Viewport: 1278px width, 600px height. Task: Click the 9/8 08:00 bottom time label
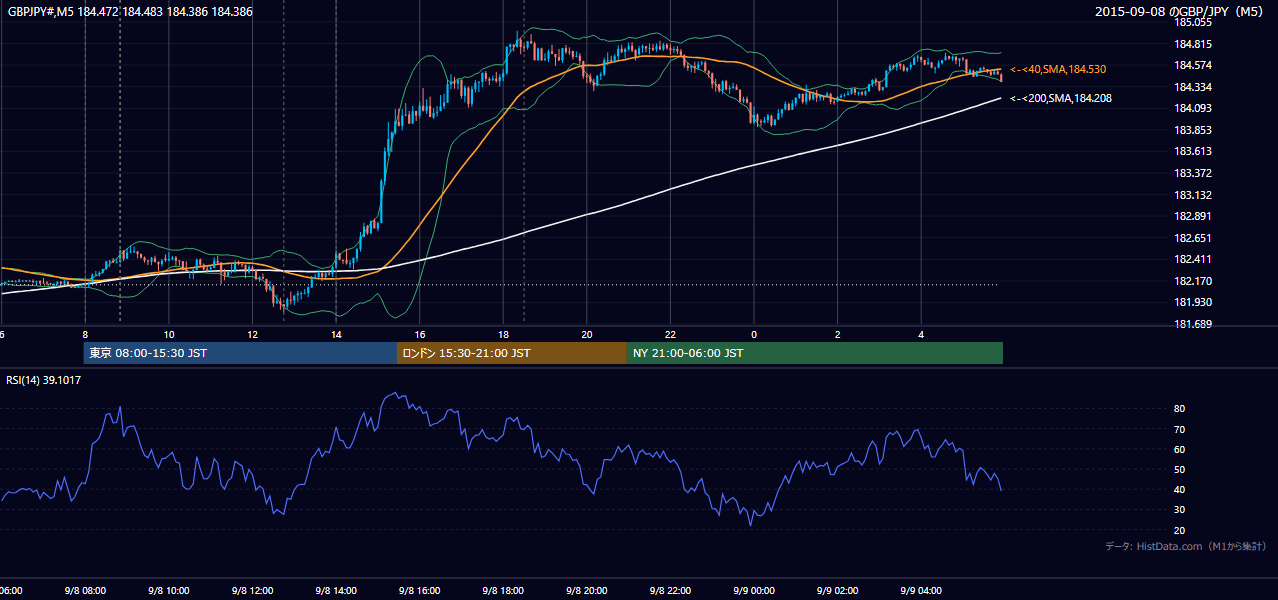(85, 591)
